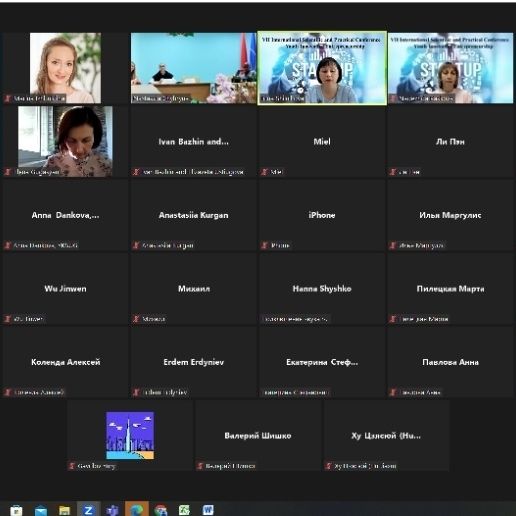This screenshot has width=516, height=516.
Task: Select the Erdem Erdyniev participant tile
Action: coord(194,362)
